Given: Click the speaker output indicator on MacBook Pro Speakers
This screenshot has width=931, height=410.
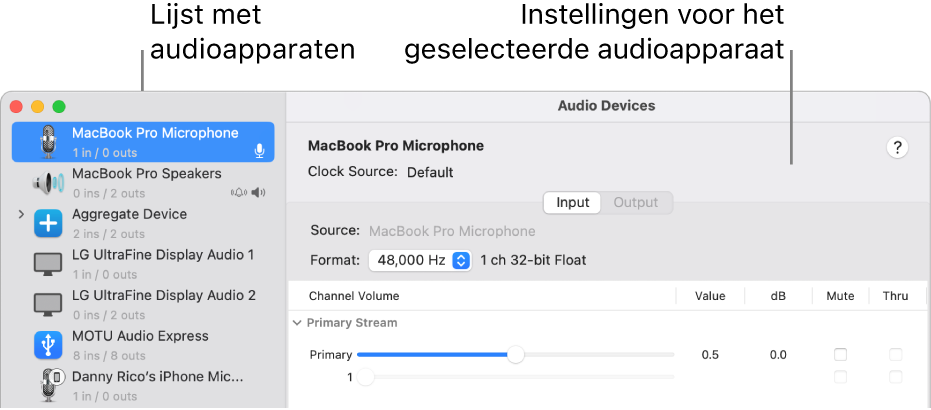Looking at the screenshot, I should tap(259, 192).
